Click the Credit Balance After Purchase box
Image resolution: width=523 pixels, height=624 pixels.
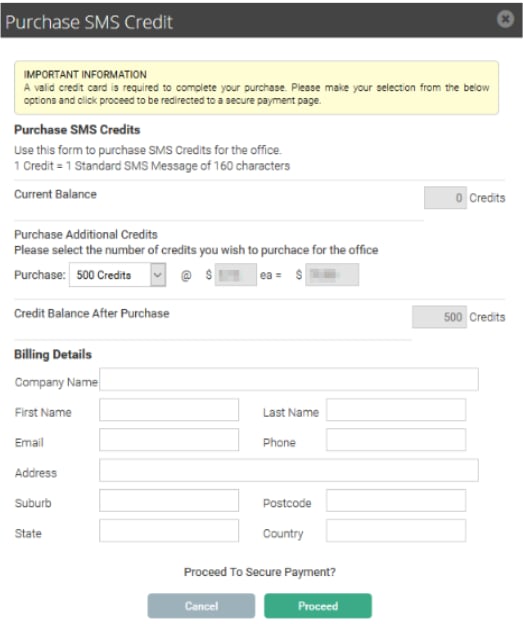coord(439,317)
